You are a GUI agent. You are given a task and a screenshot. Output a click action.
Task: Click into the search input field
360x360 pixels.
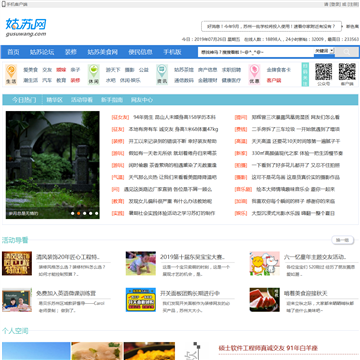tap(256, 52)
